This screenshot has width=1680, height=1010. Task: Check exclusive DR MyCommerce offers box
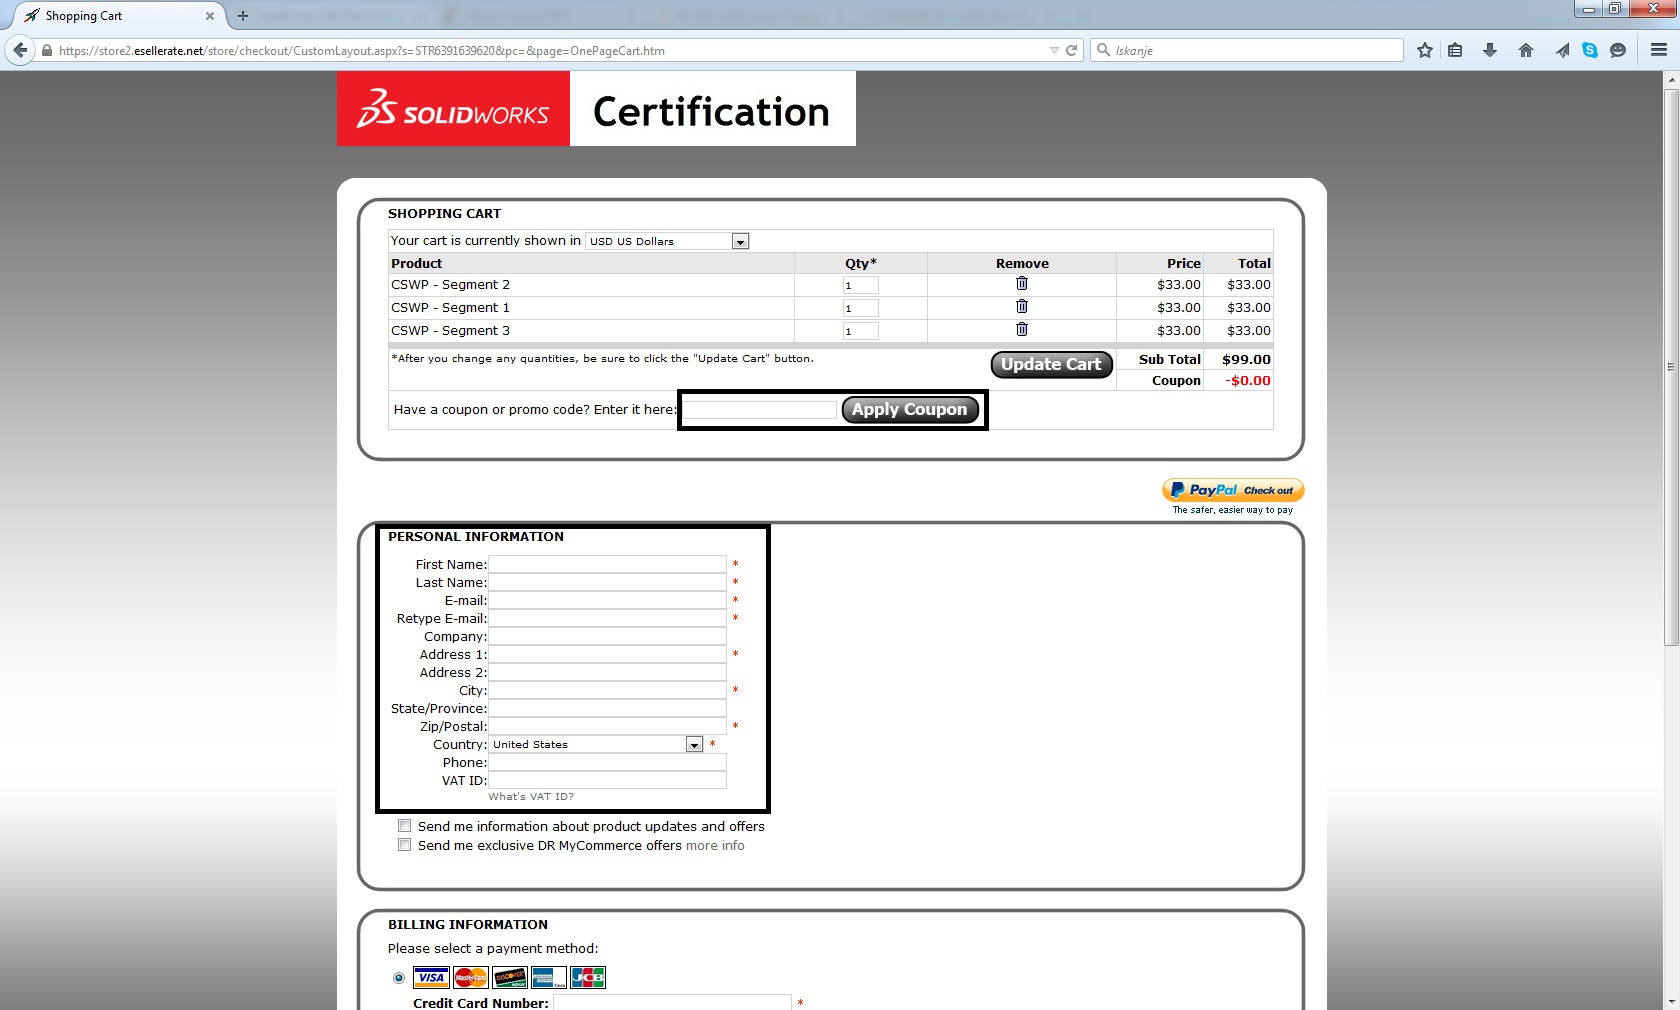pos(404,845)
